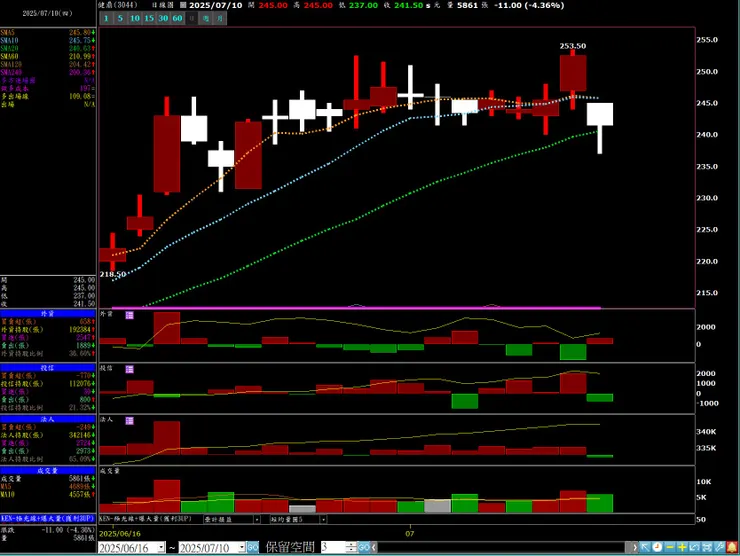
Task: Open the 累計類息 indicator dropdown
Action: [257, 519]
